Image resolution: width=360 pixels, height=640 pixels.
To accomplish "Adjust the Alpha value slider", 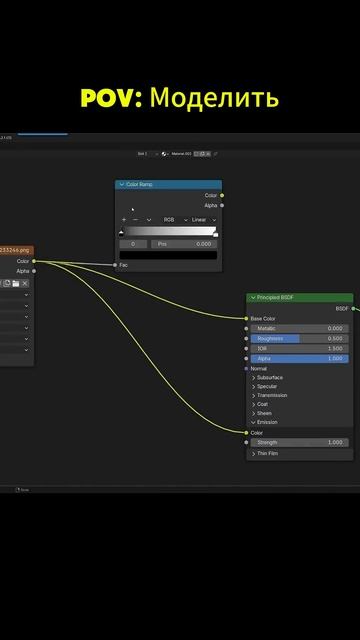I will tap(300, 358).
